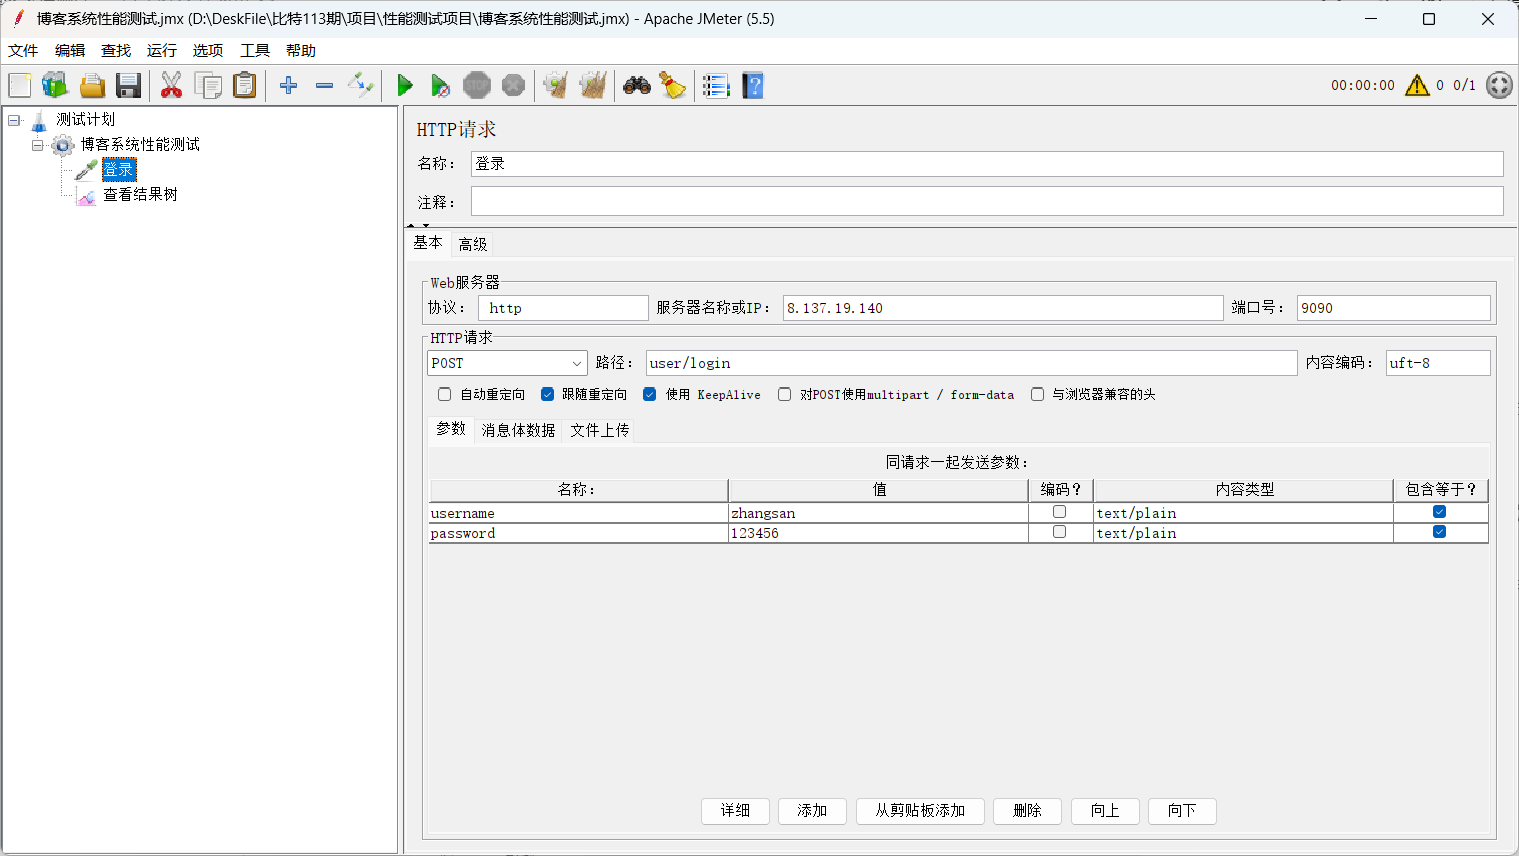The height and width of the screenshot is (856, 1519).
Task: Click the 删除 button
Action: (x=1027, y=811)
